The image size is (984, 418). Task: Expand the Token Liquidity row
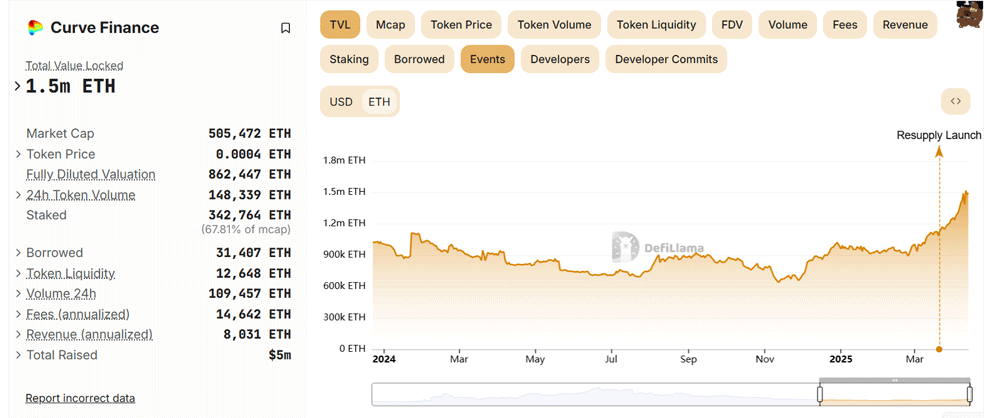coord(19,274)
